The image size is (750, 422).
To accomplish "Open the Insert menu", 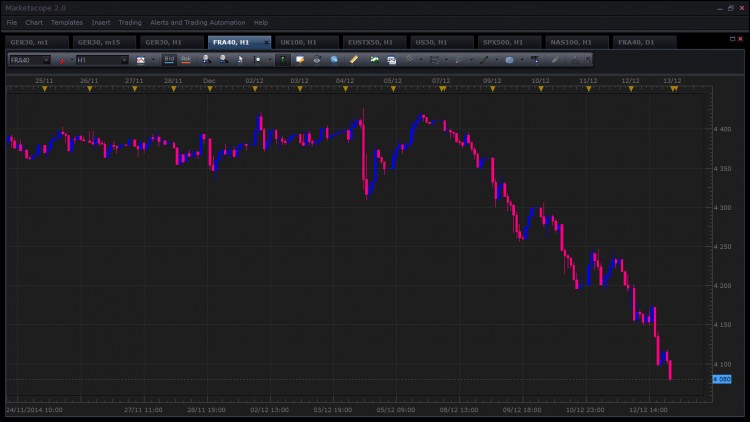I will pyautogui.click(x=101, y=22).
